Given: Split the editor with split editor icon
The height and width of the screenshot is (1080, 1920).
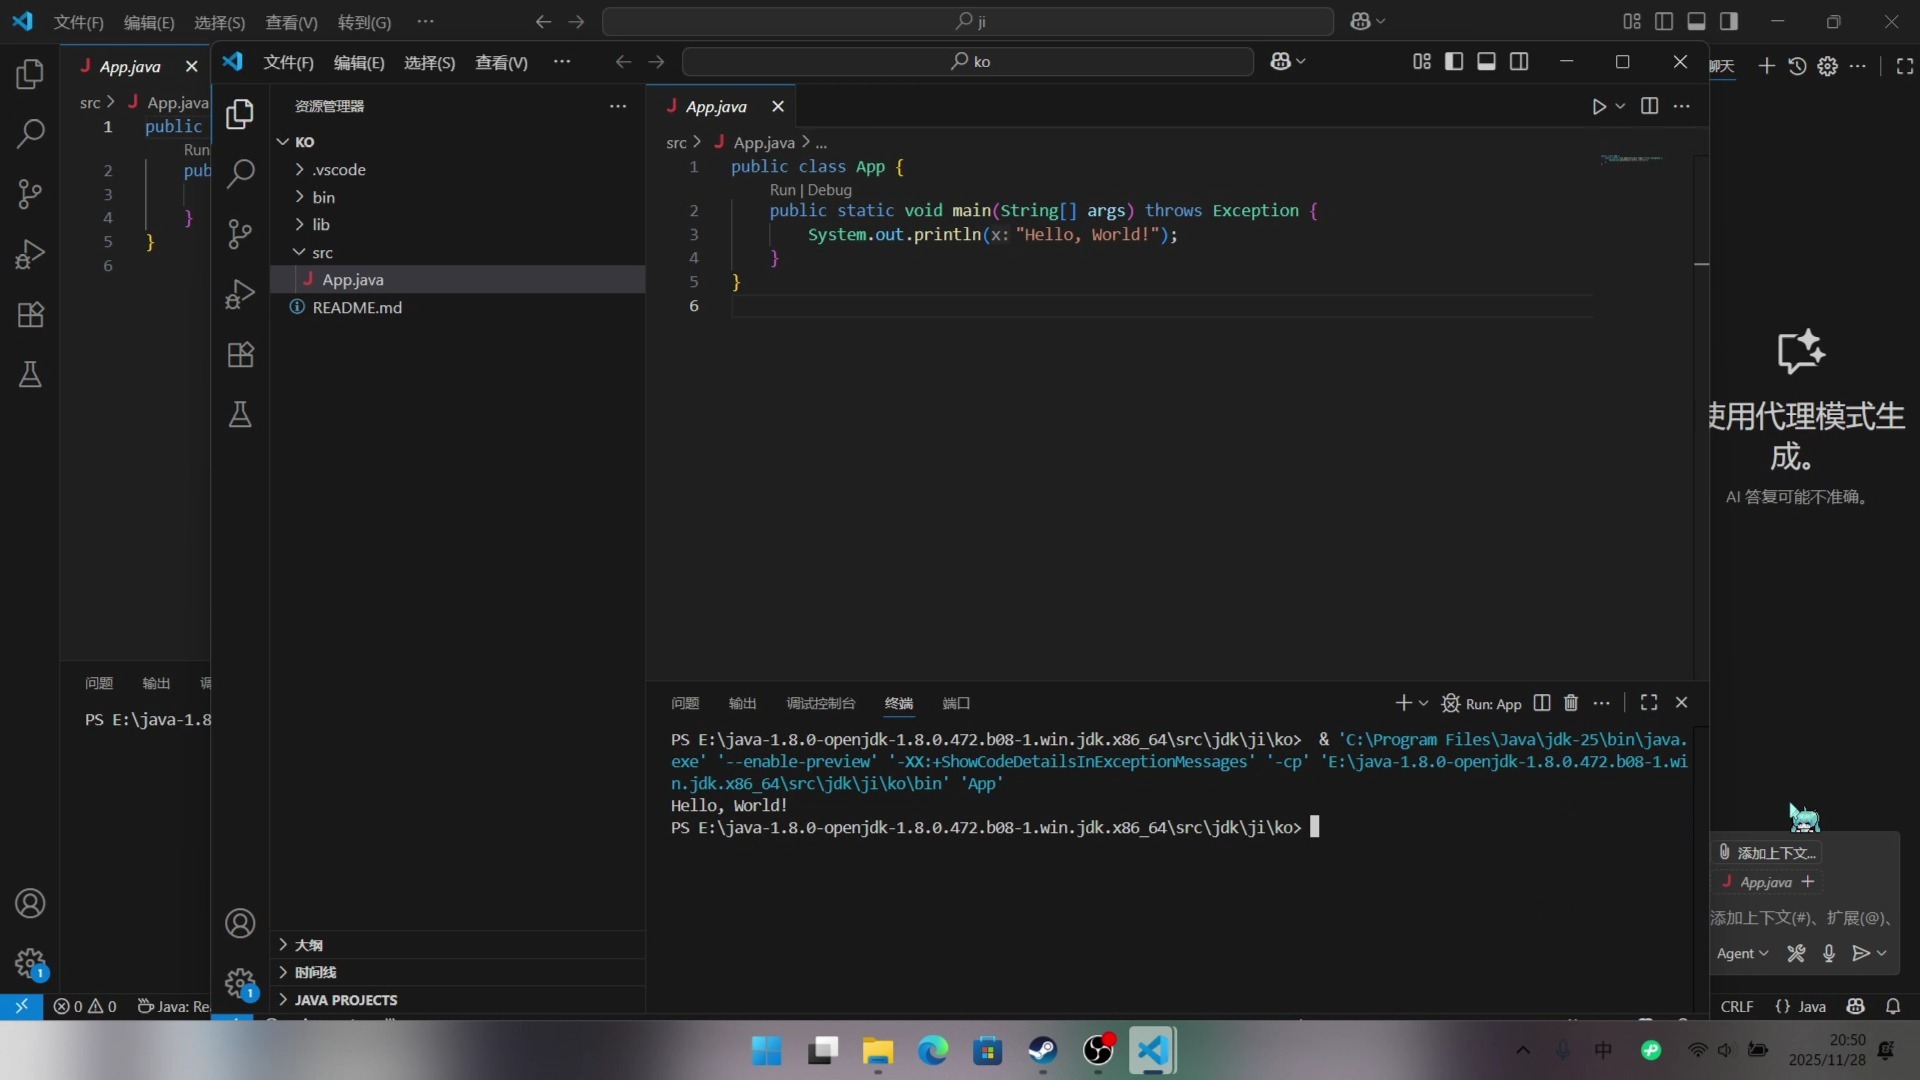Looking at the screenshot, I should [1650, 106].
